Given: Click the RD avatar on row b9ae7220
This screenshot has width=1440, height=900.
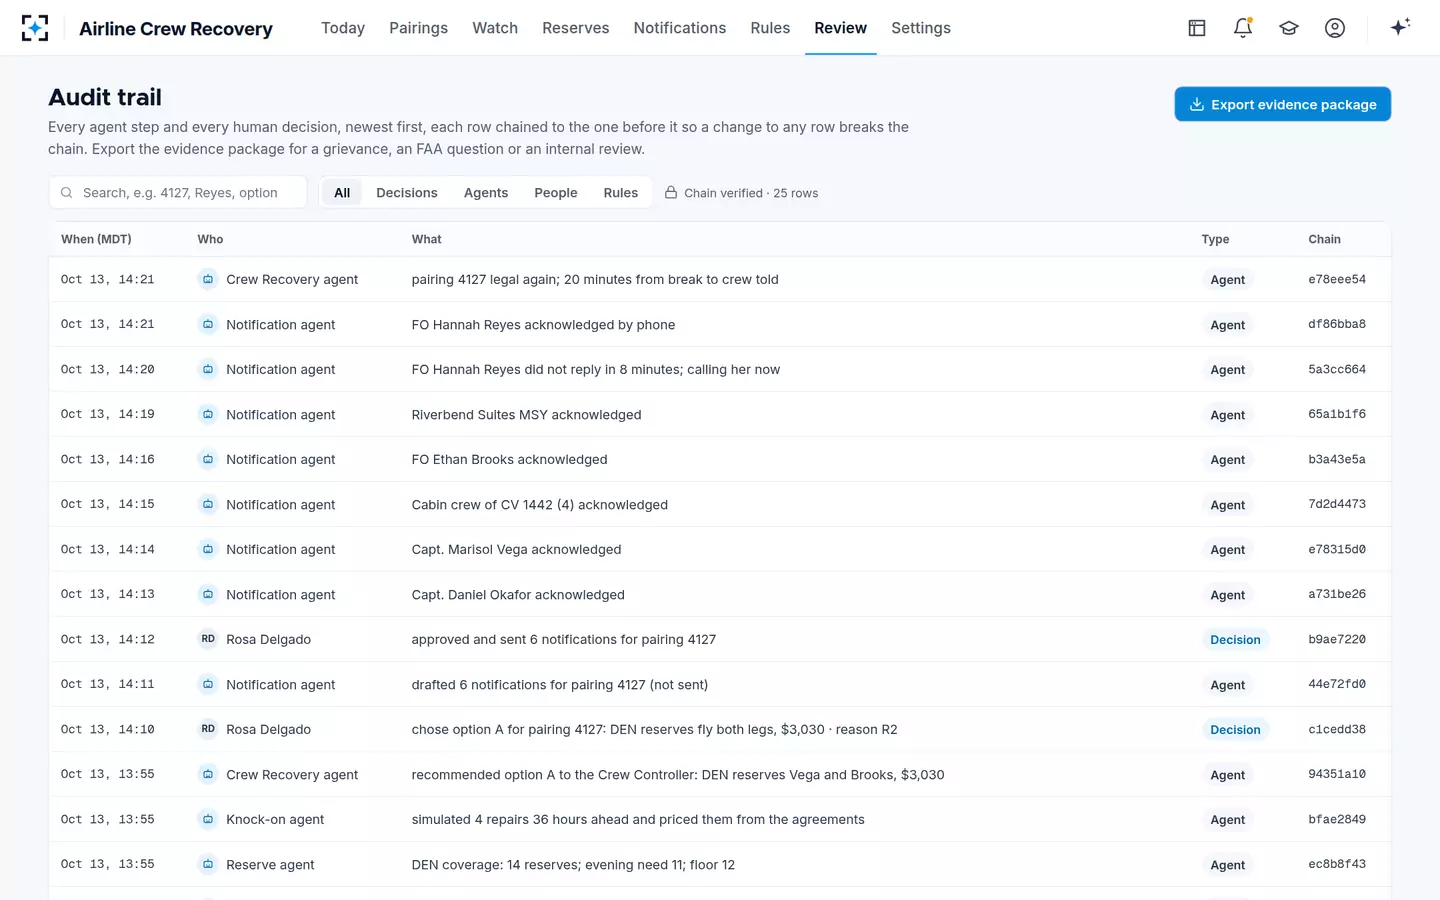Looking at the screenshot, I should [x=208, y=639].
